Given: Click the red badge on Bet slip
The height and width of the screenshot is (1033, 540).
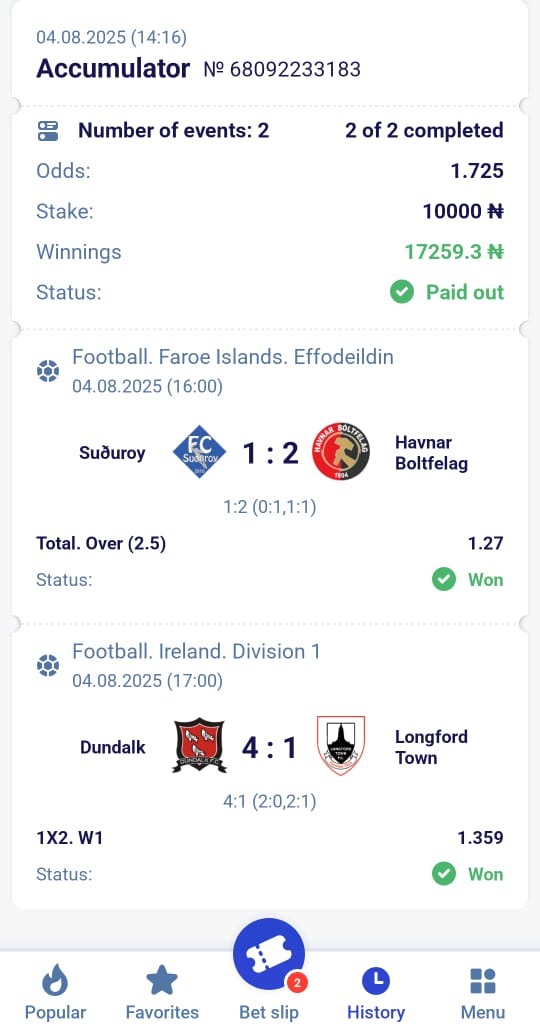Looking at the screenshot, I should coord(296,983).
